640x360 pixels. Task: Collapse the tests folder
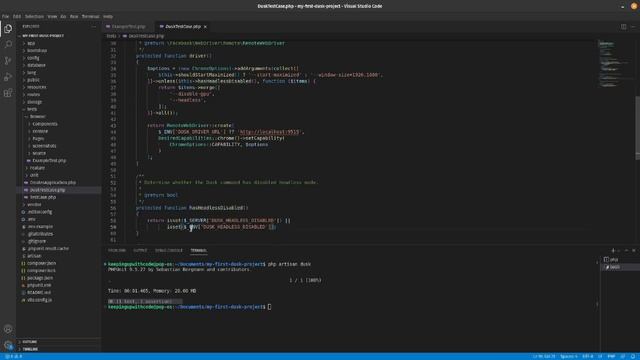(x=31, y=109)
